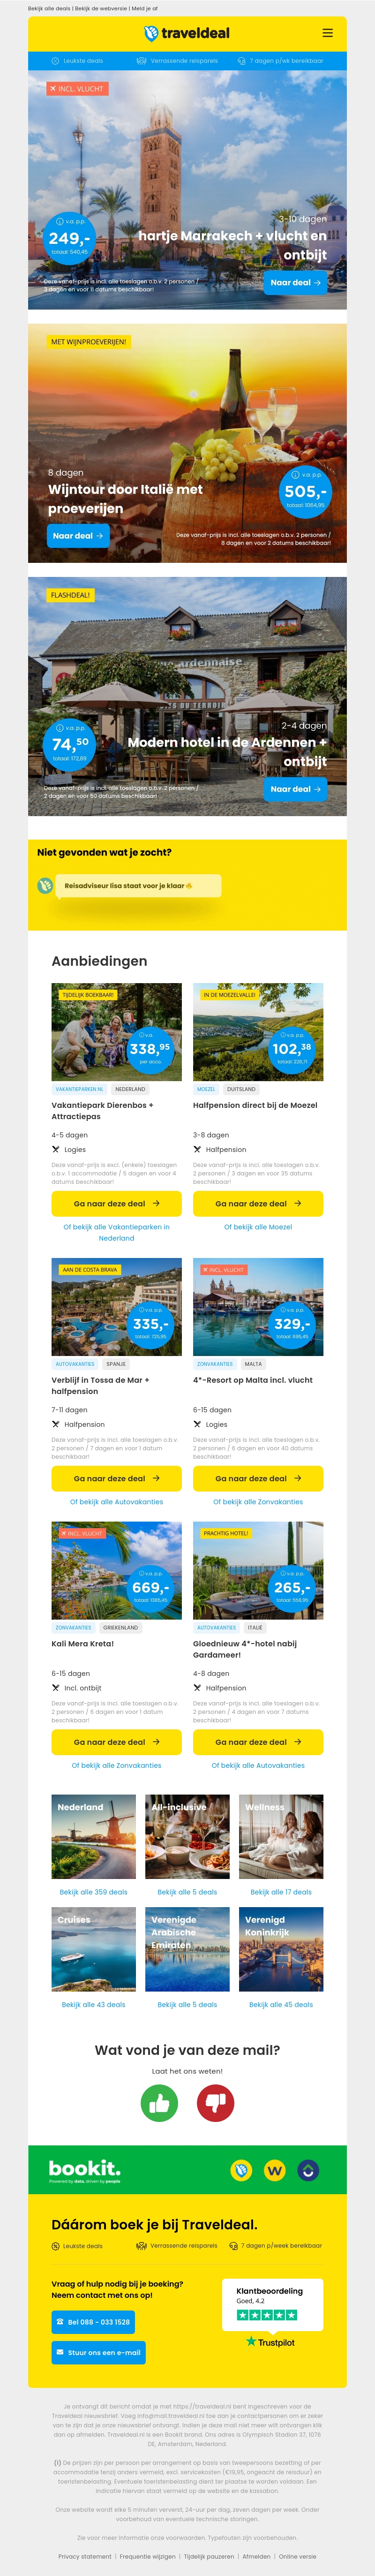Screen dimensions: 375x2576
Task: Open the hamburger menu in the header
Action: tap(327, 33)
